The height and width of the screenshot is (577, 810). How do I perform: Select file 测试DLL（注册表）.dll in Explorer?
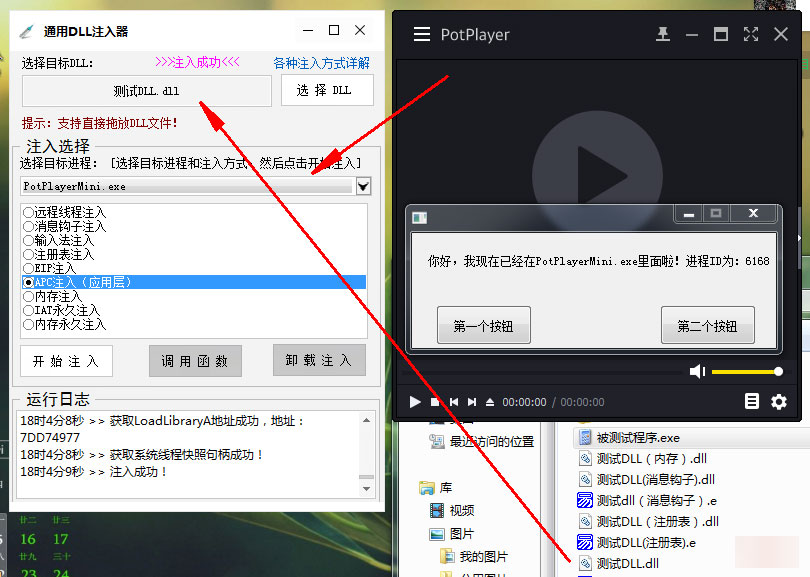coord(658,521)
